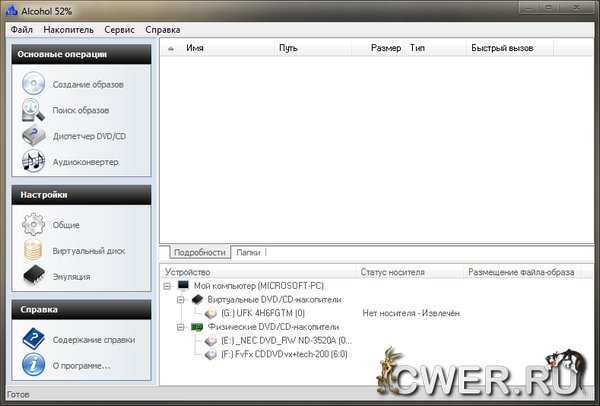
Task: Click Размещение файла-образа column header
Action: 522,272
